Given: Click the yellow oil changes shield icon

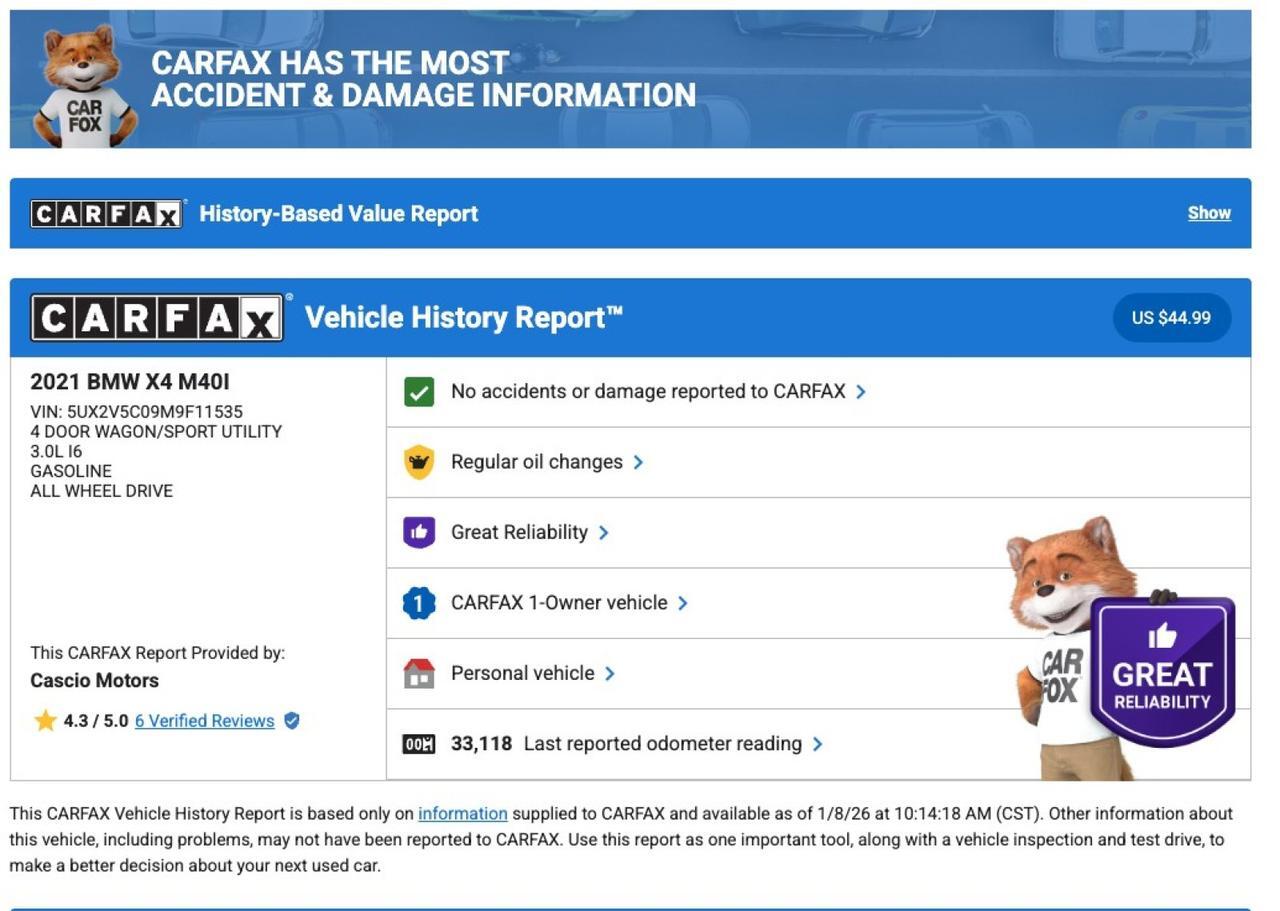Looking at the screenshot, I should coord(419,462).
